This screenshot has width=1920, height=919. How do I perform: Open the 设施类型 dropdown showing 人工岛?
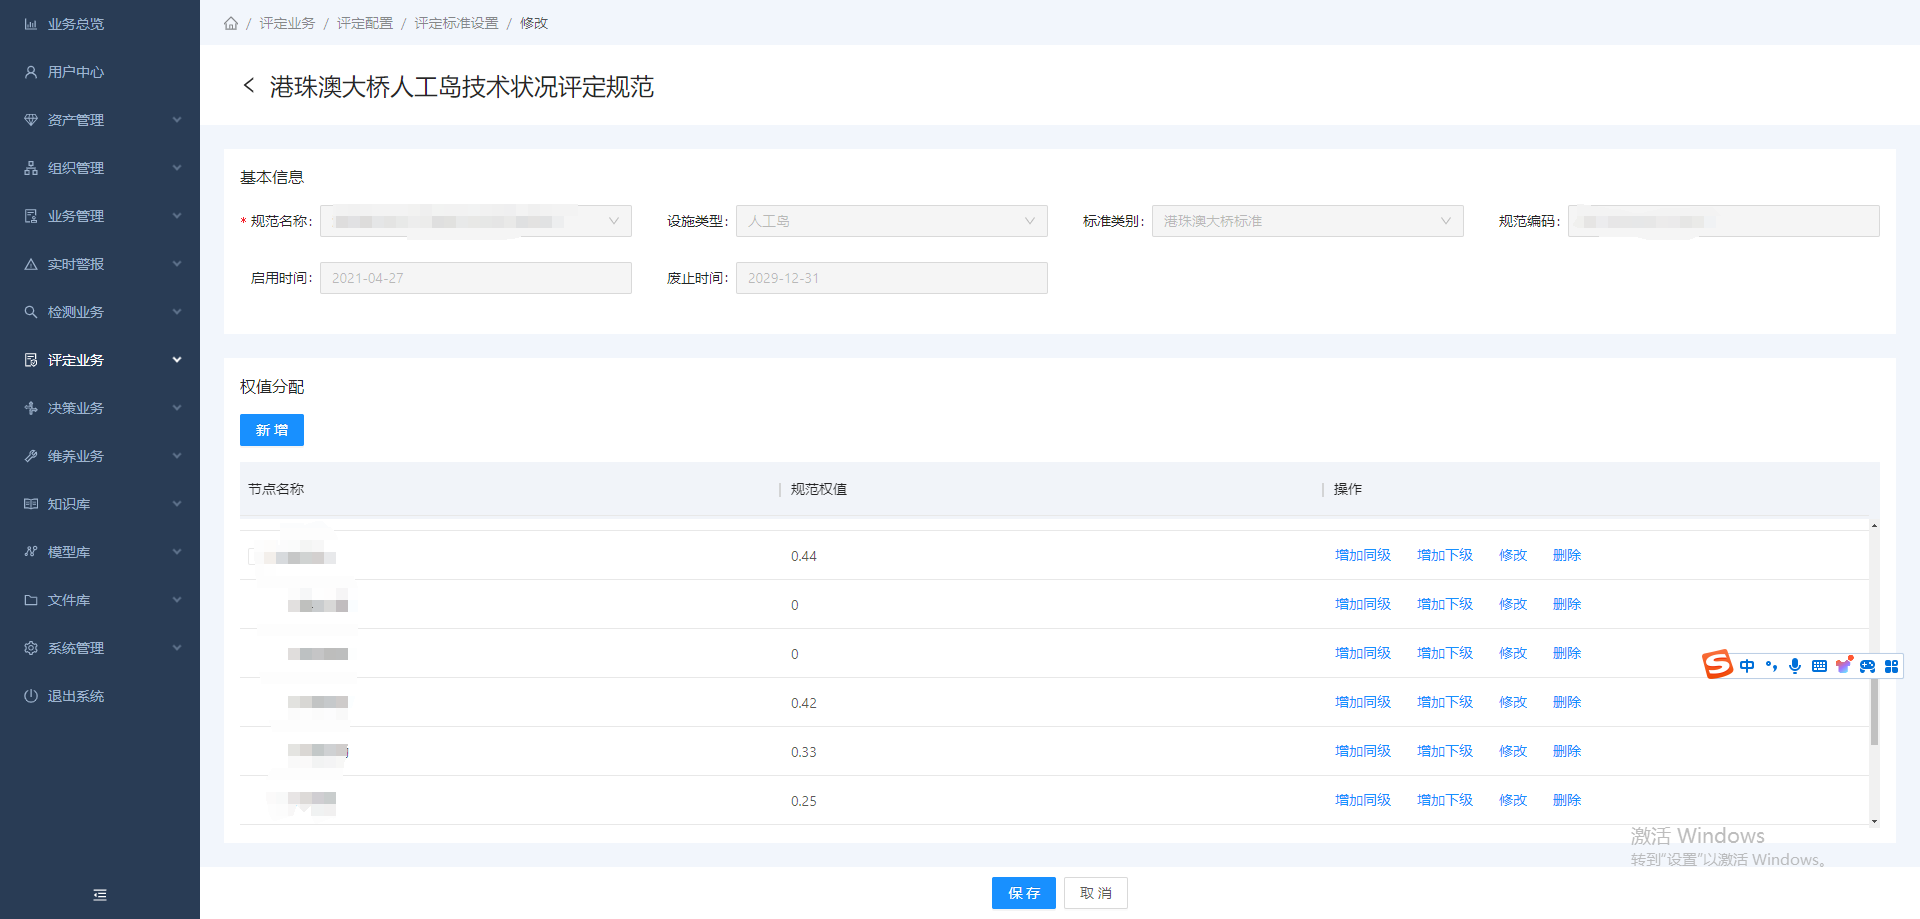(892, 221)
